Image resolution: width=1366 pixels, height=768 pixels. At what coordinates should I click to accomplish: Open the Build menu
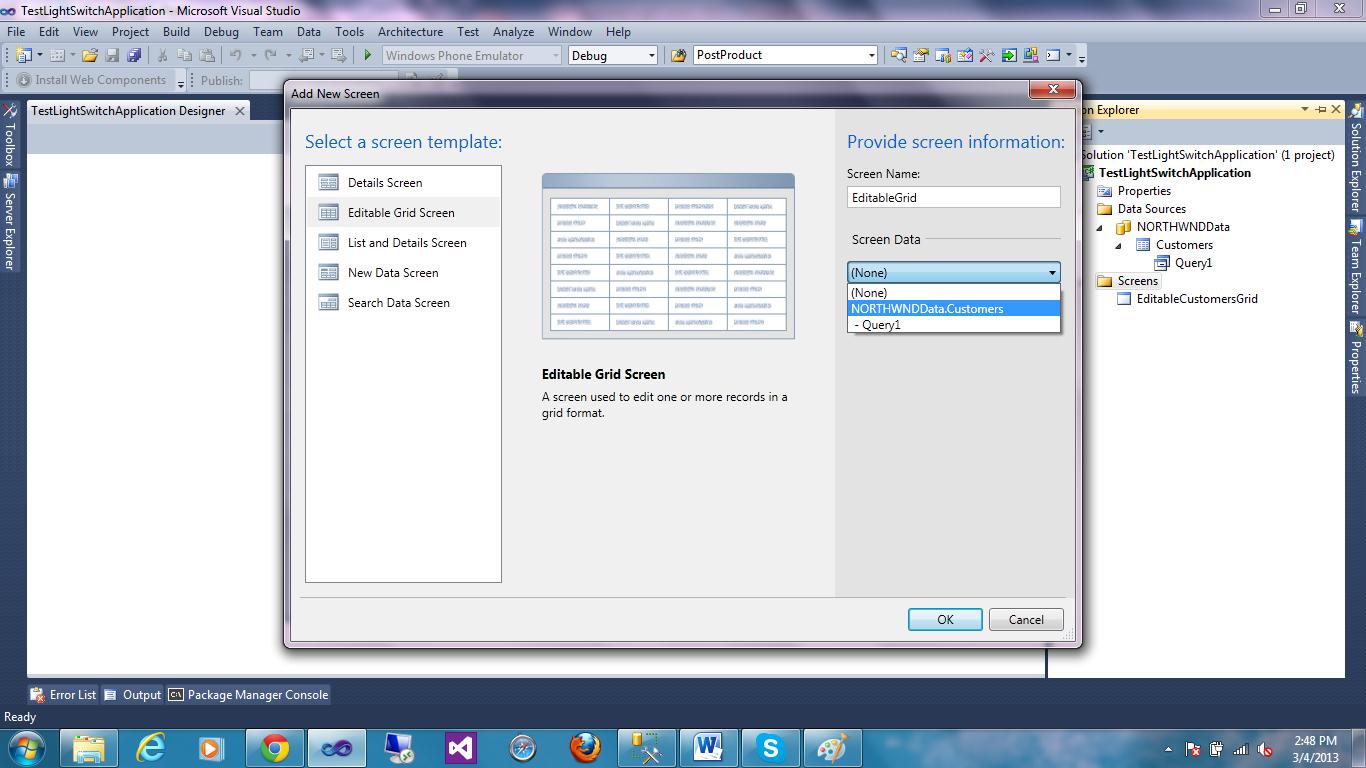pyautogui.click(x=176, y=31)
